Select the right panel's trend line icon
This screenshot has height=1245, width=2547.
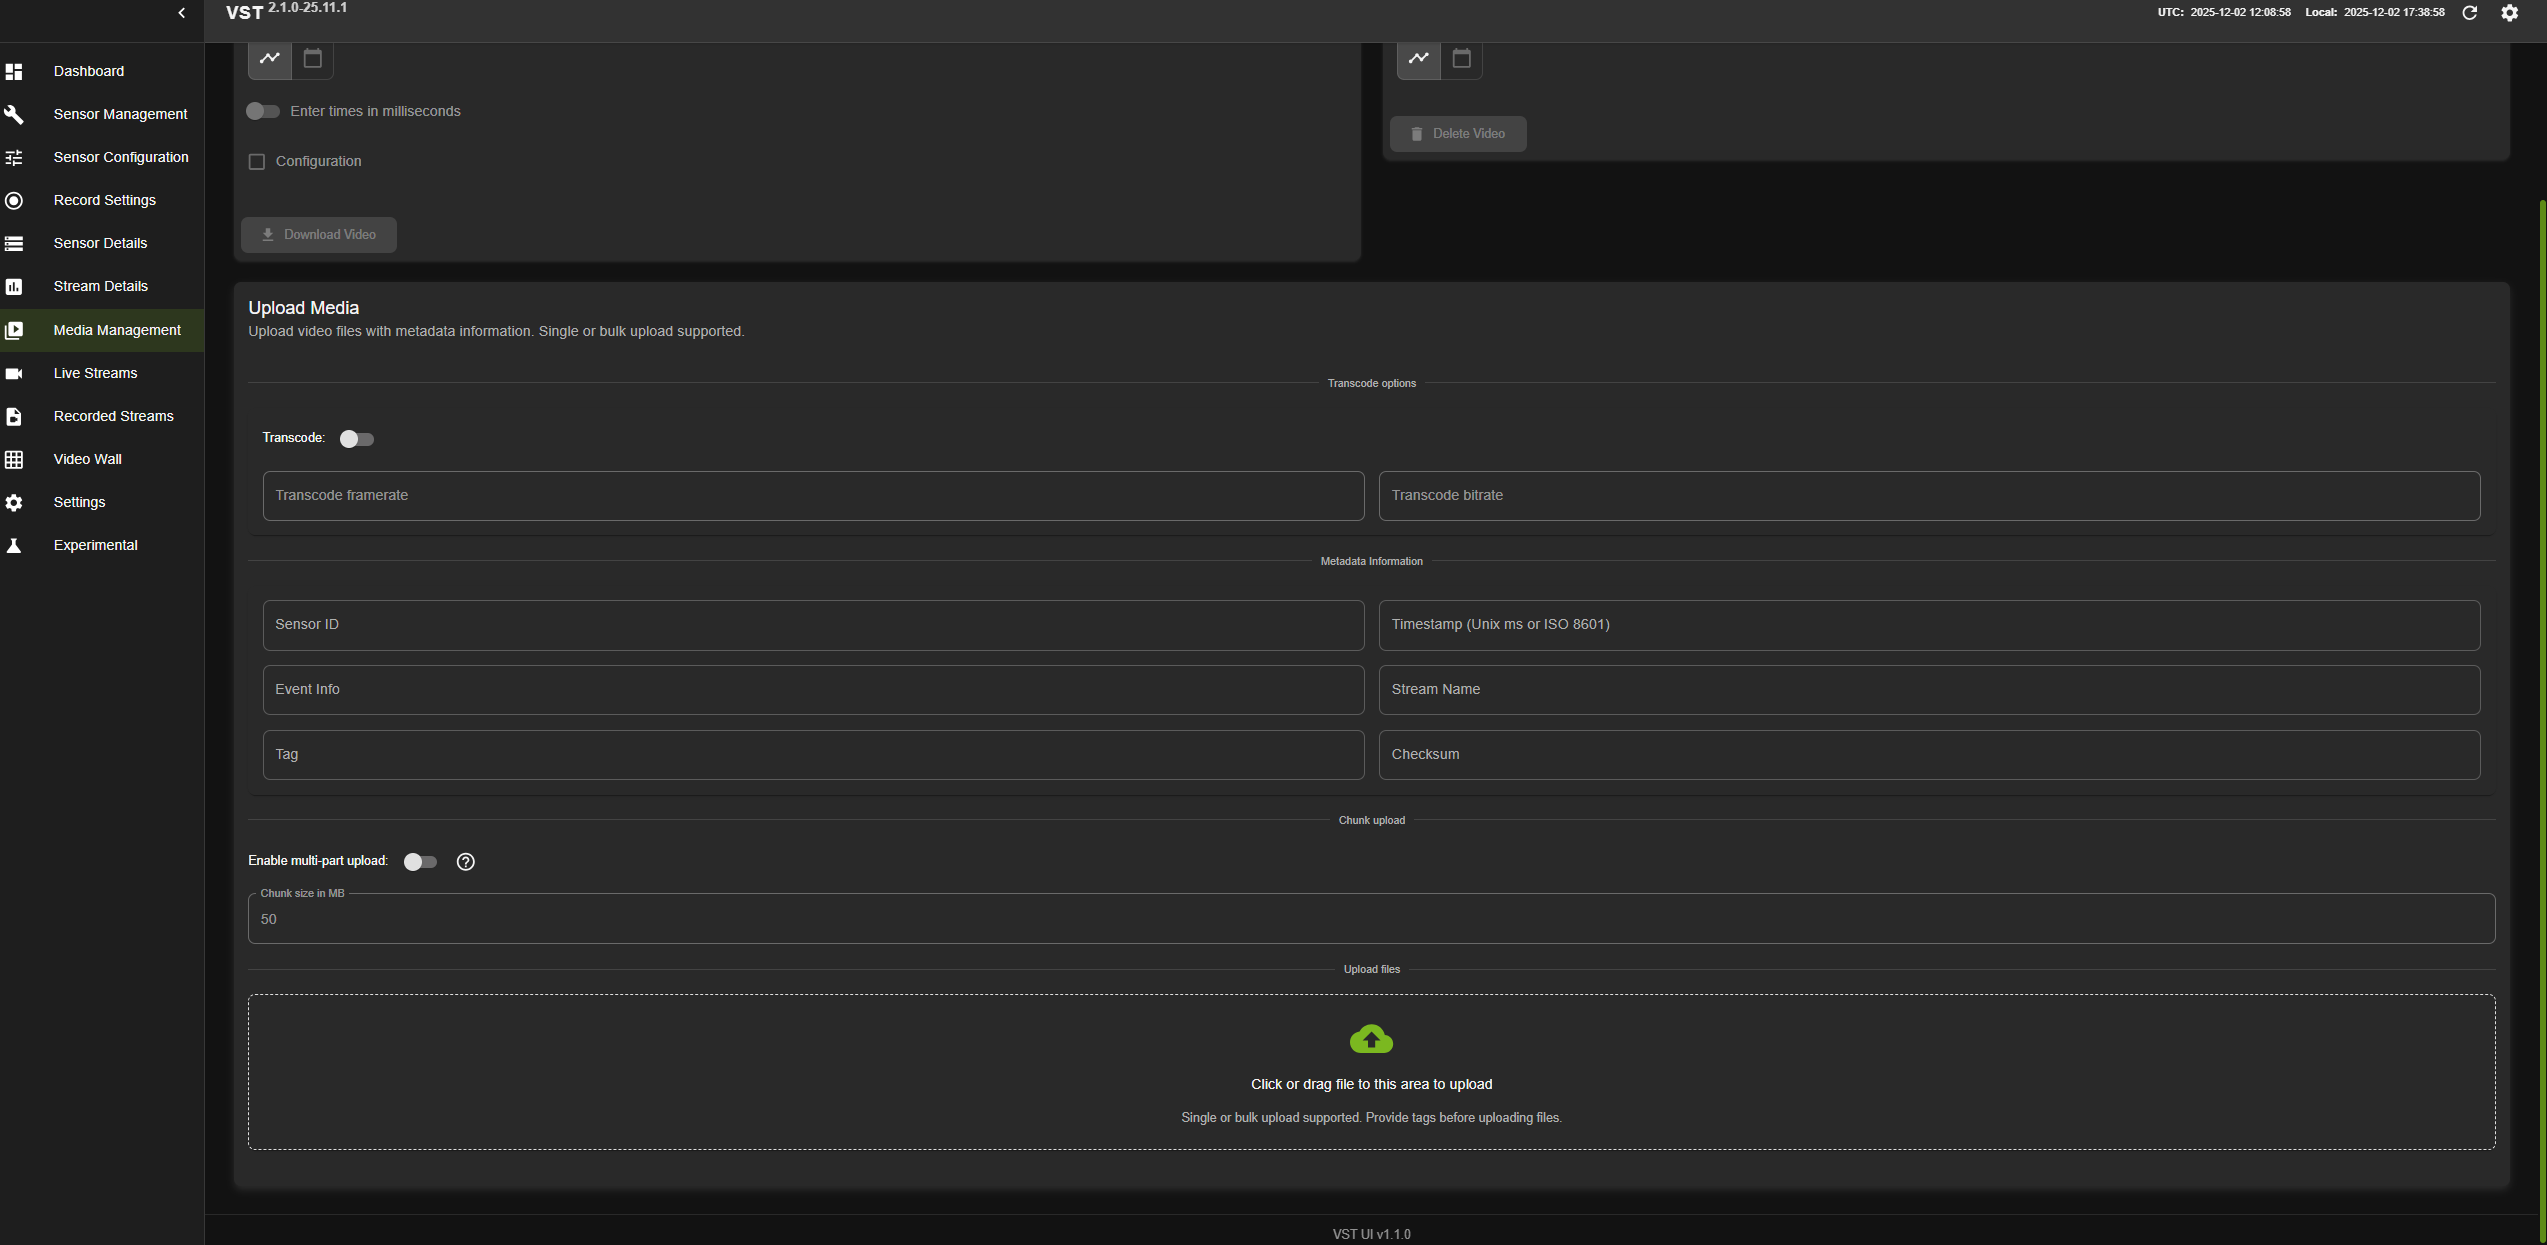[x=1418, y=59]
